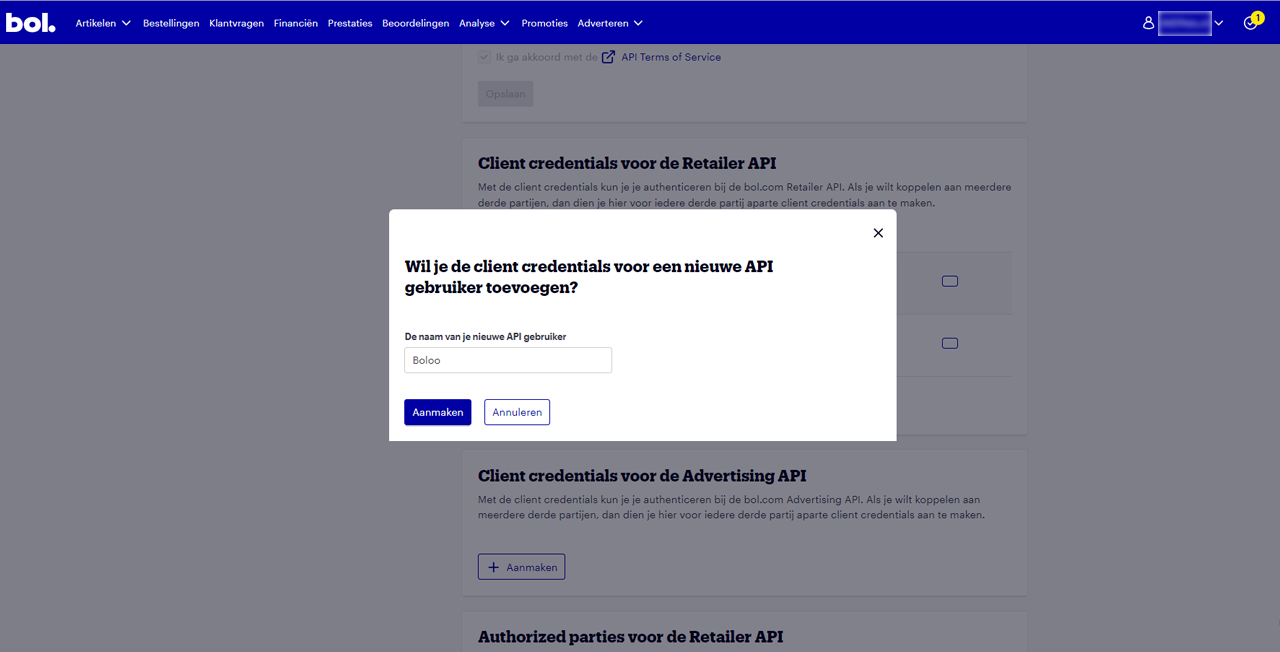Click into the API gebruiker name field
The image size is (1280, 652).
(x=508, y=360)
